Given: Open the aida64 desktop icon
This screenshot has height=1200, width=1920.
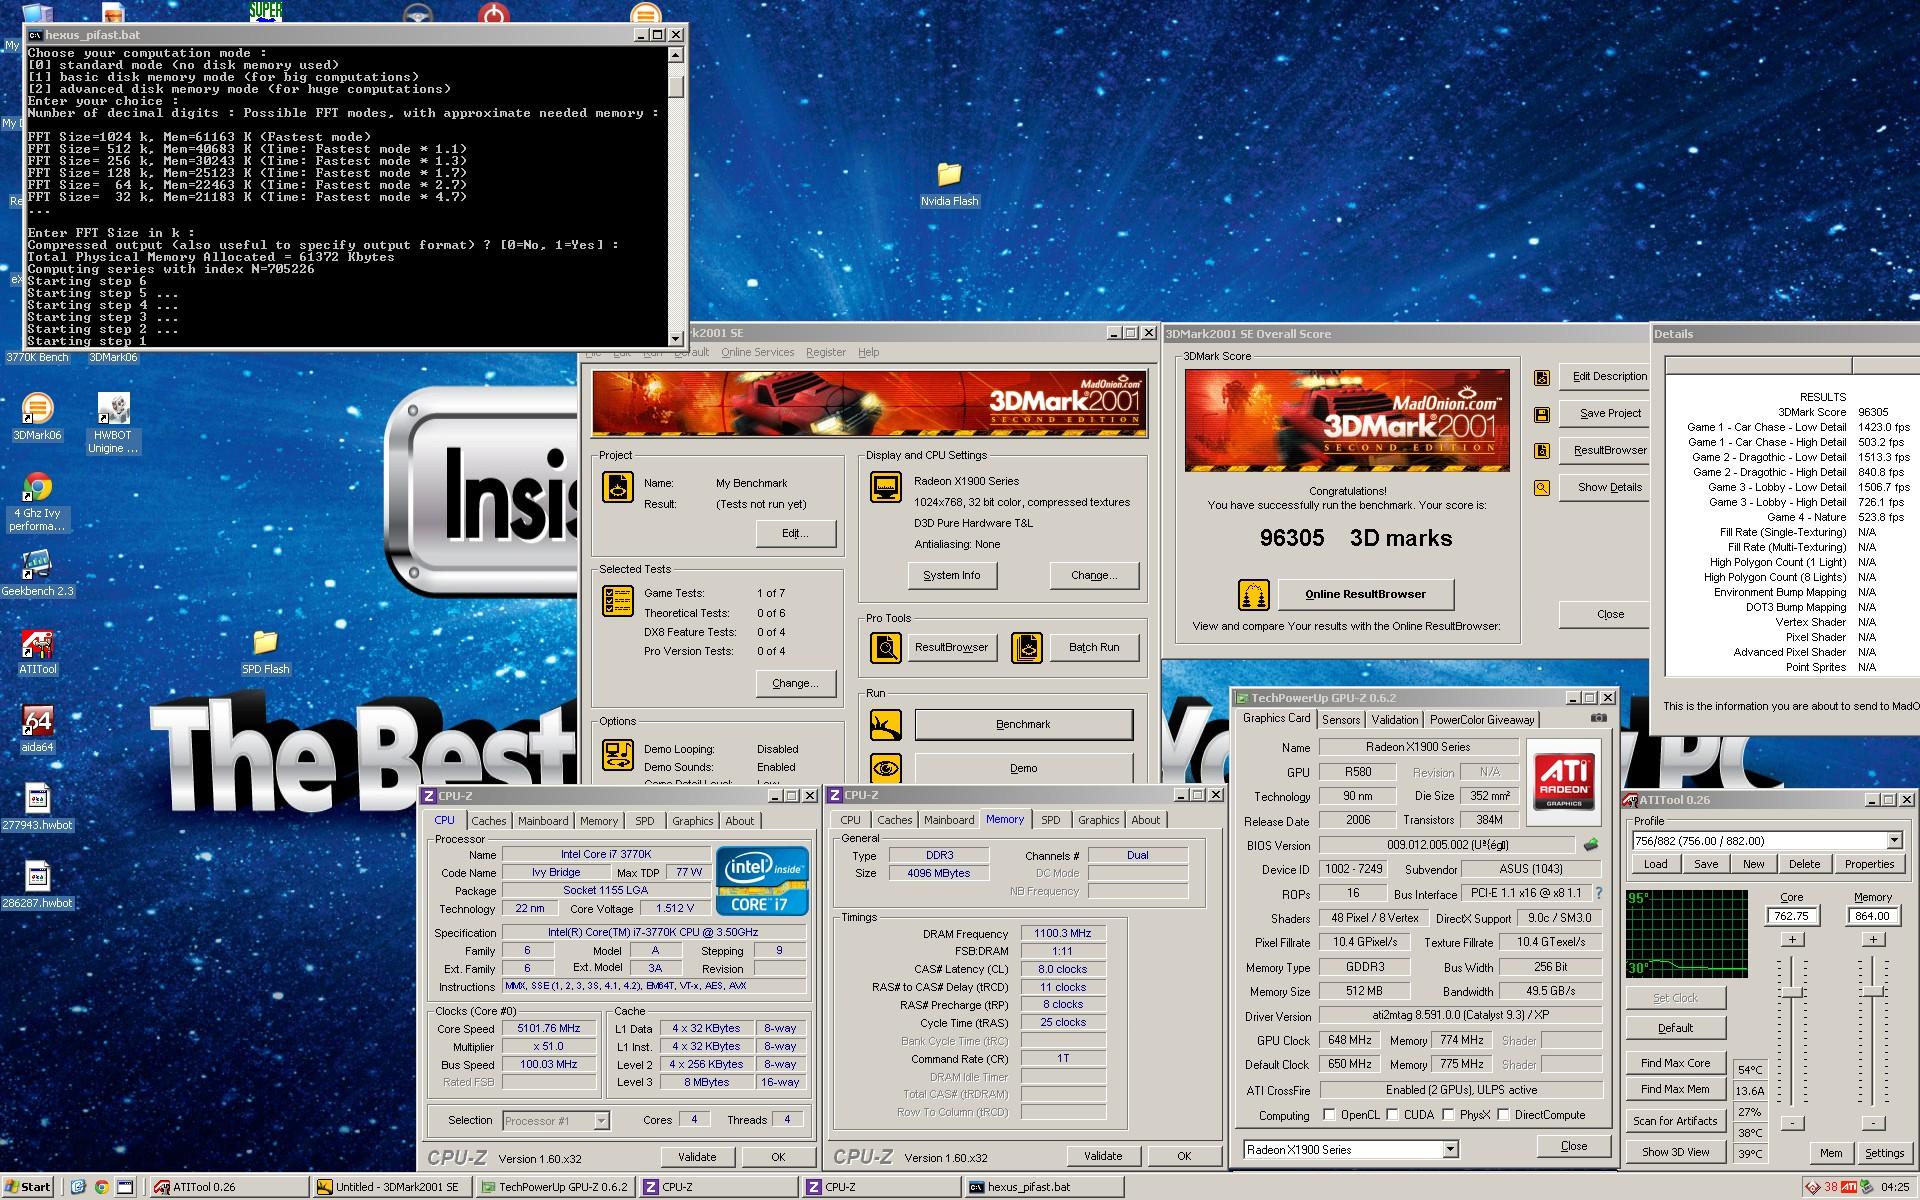Looking at the screenshot, I should point(37,721).
